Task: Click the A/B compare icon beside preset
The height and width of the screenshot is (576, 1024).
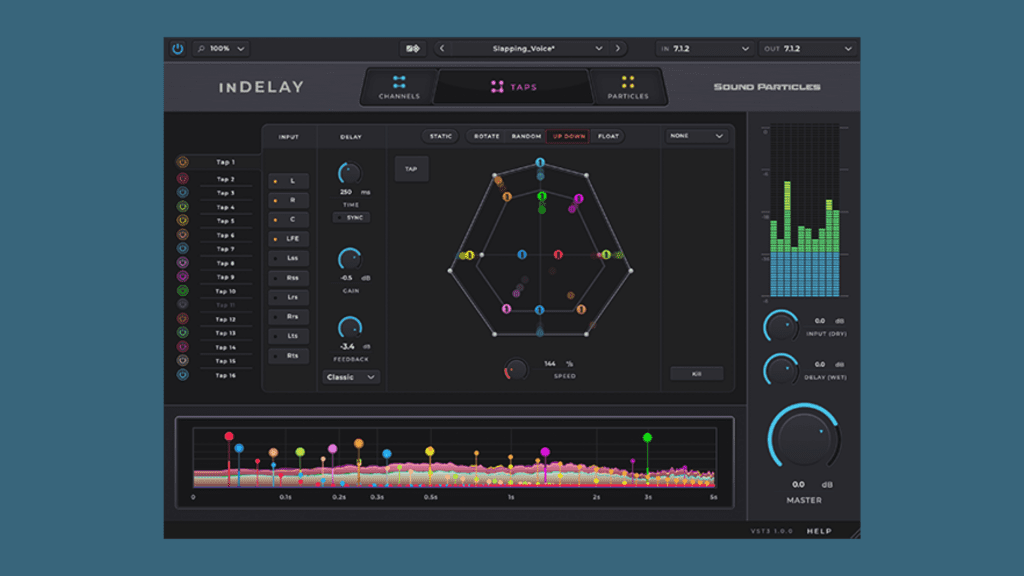Action: click(411, 48)
